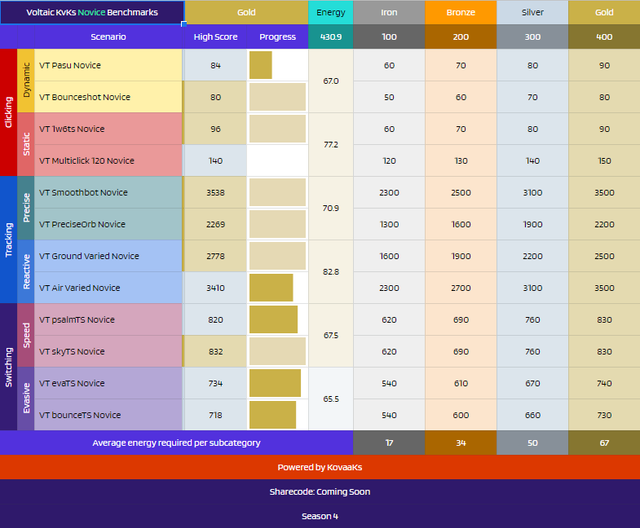
Task: Select the Voltaic KvKs Novice Benchmarks title cell
Action: (92, 12)
